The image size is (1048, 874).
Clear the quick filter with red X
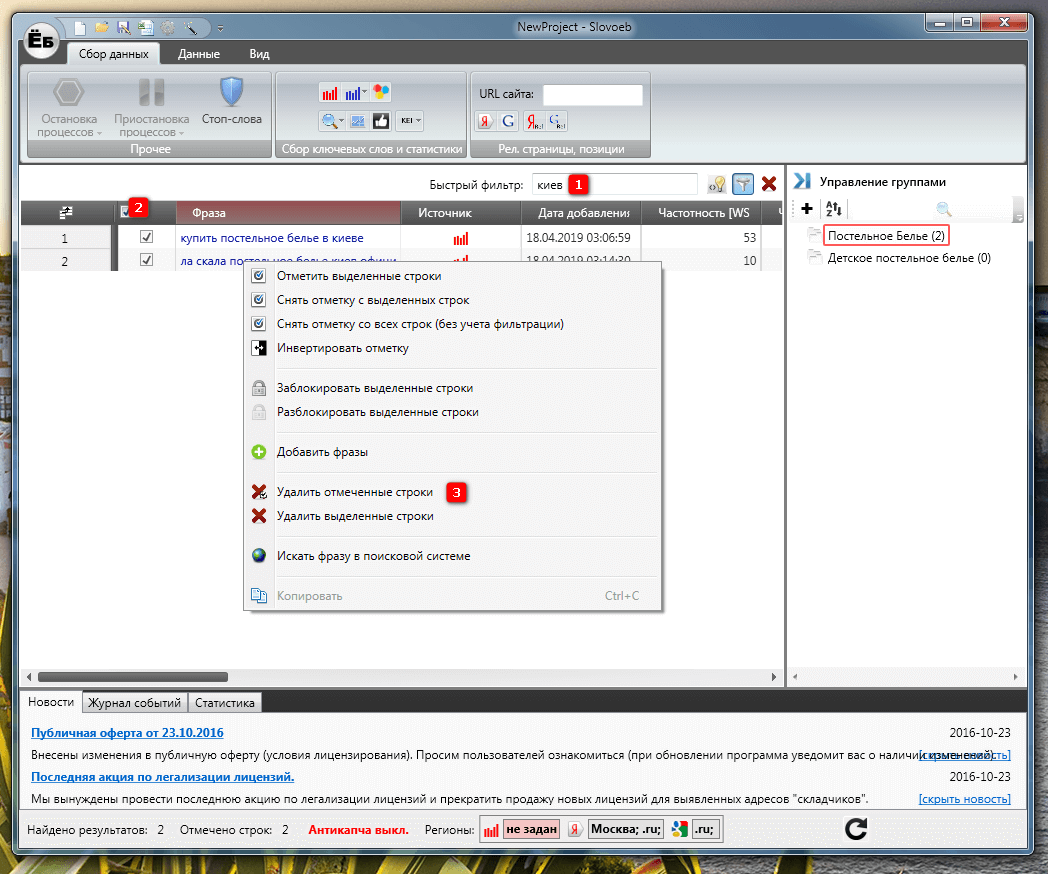pos(769,184)
